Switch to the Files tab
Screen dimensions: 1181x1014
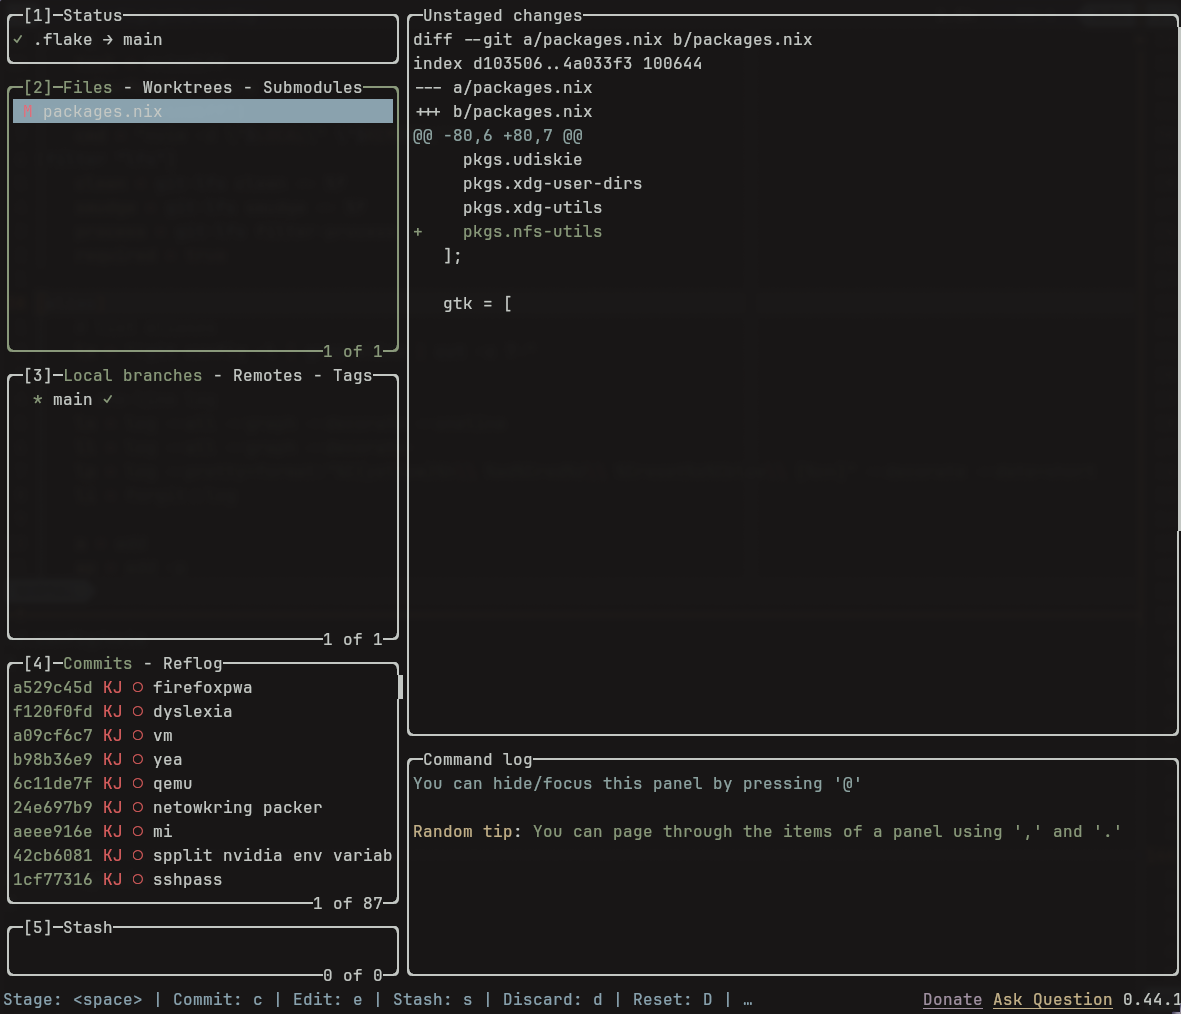87,87
